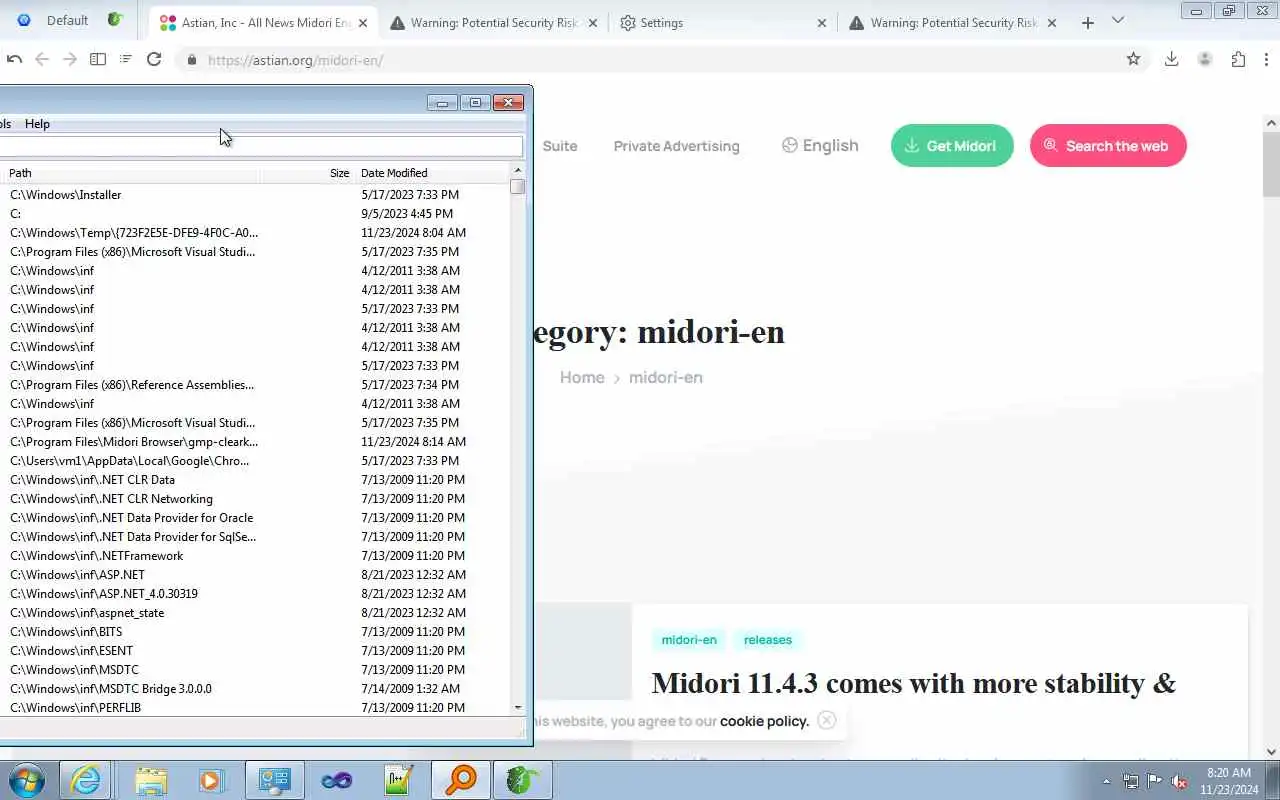Image resolution: width=1280 pixels, height=800 pixels.
Task: Click the undo closed tab icon
Action: [x=14, y=60]
